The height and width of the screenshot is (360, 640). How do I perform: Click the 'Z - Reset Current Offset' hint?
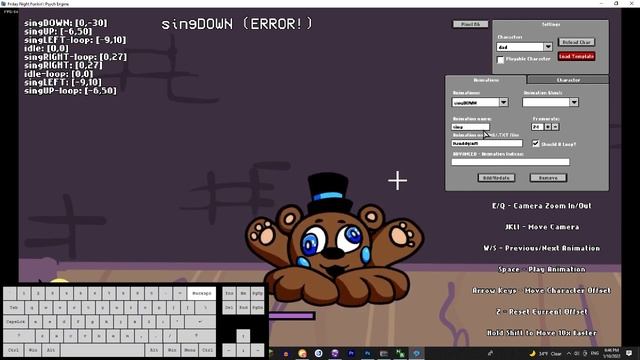(542, 312)
